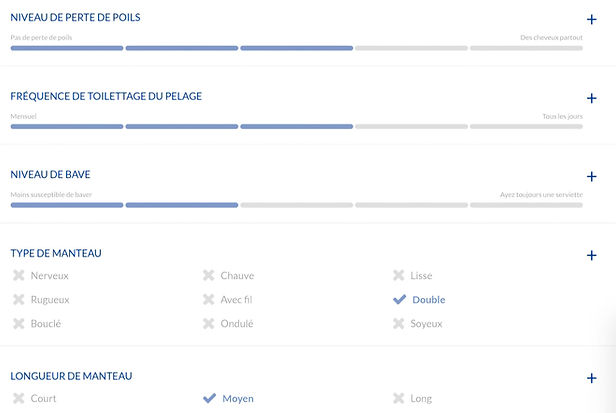Select the Court coat length option

tap(43, 399)
